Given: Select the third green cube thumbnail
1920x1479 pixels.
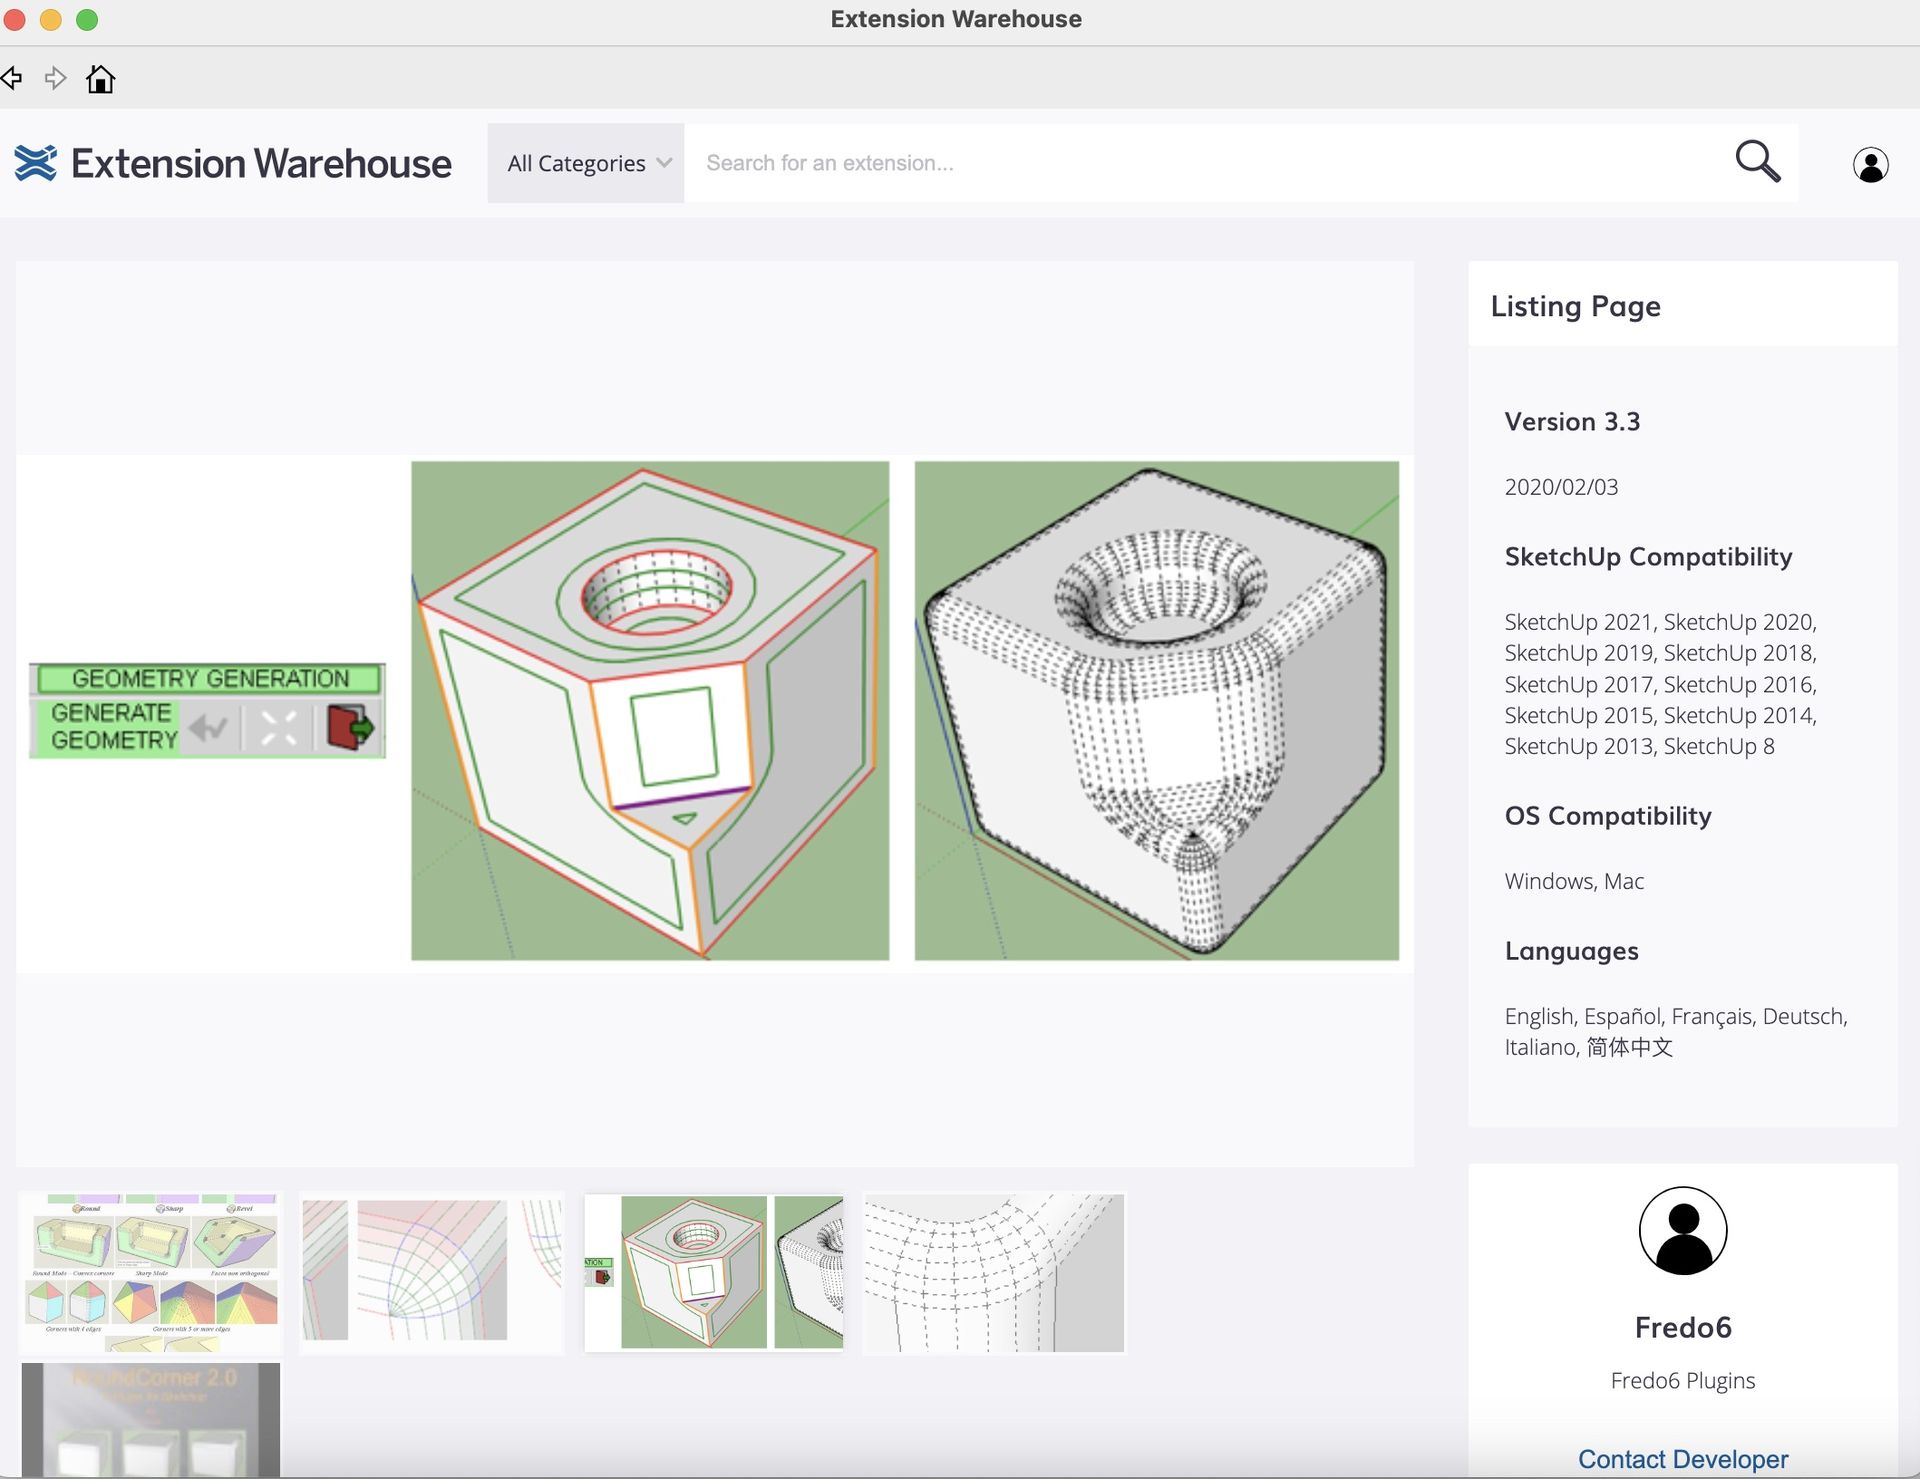Looking at the screenshot, I should pyautogui.click(x=714, y=1272).
